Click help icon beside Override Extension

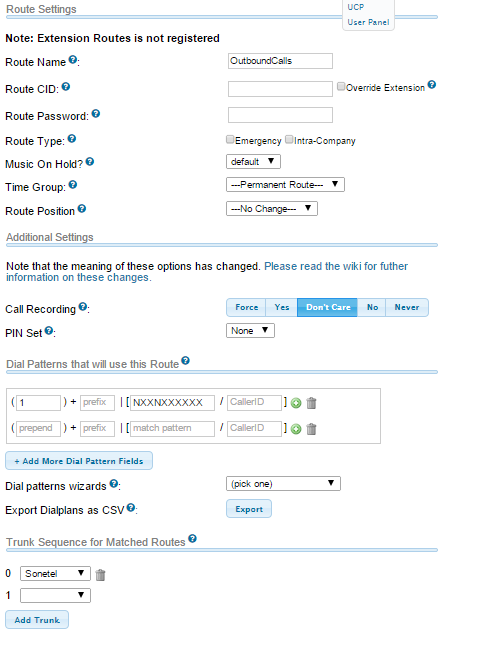(x=431, y=84)
